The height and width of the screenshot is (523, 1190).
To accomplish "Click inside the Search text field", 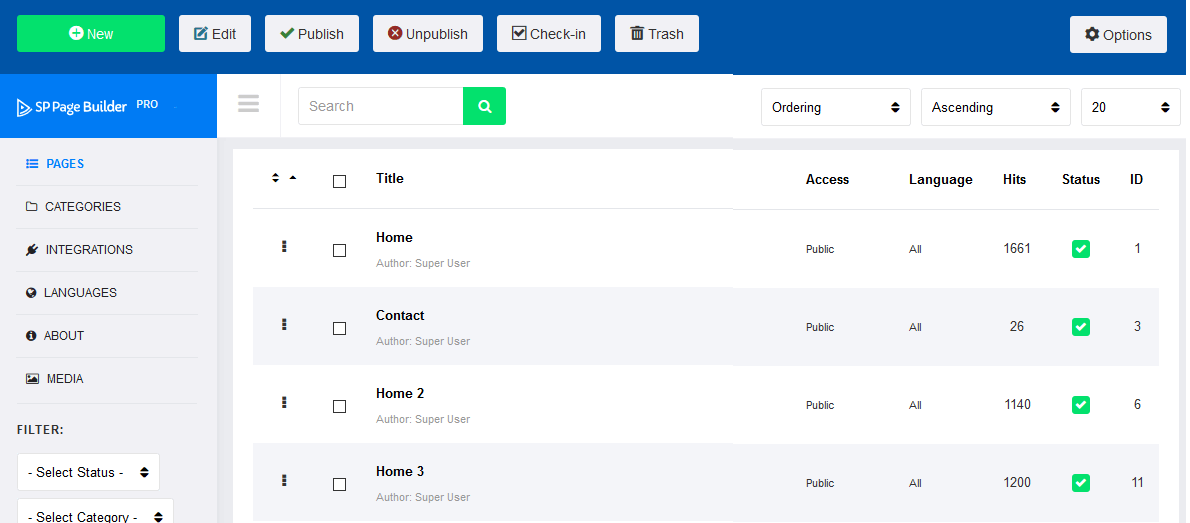I will tap(380, 106).
